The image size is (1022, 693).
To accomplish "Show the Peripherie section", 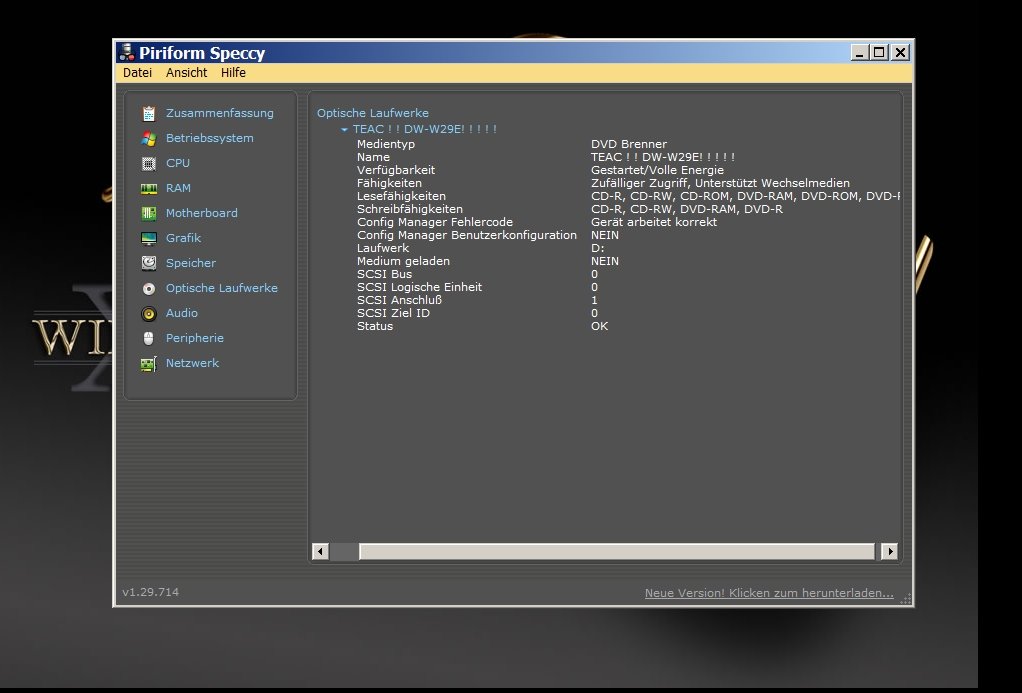I will click(194, 338).
